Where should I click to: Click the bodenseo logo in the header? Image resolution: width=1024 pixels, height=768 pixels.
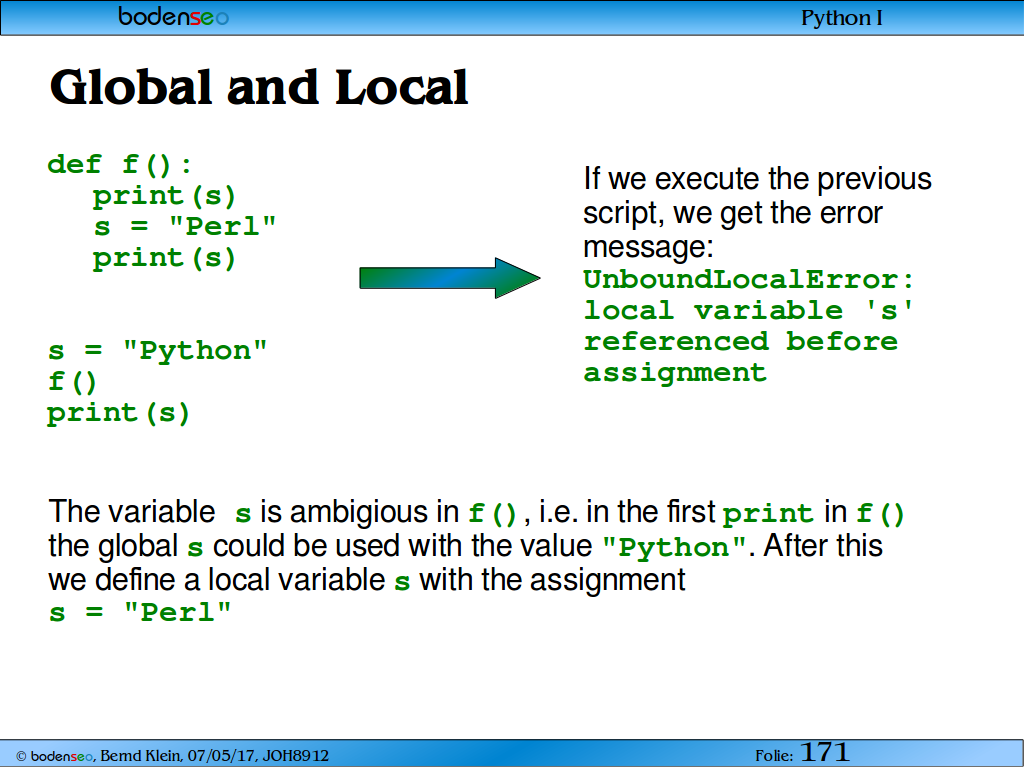tap(173, 16)
